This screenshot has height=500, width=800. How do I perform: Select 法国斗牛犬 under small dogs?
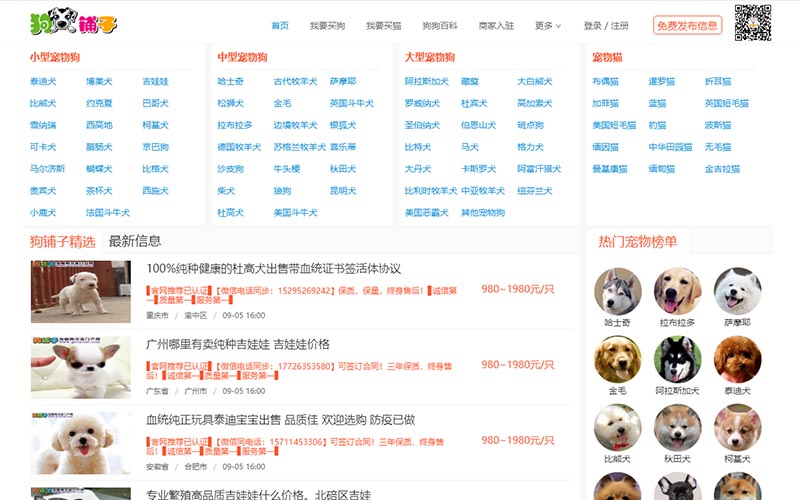108,212
